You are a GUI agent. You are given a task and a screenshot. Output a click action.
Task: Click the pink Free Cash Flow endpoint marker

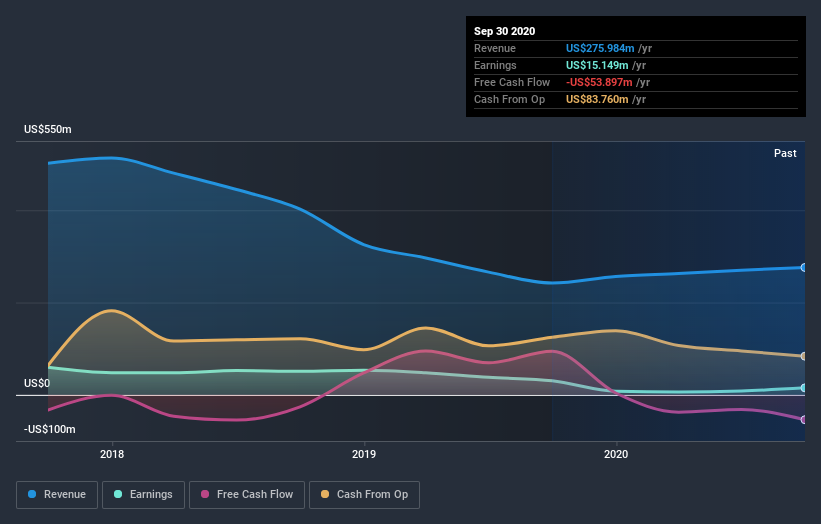[804, 419]
